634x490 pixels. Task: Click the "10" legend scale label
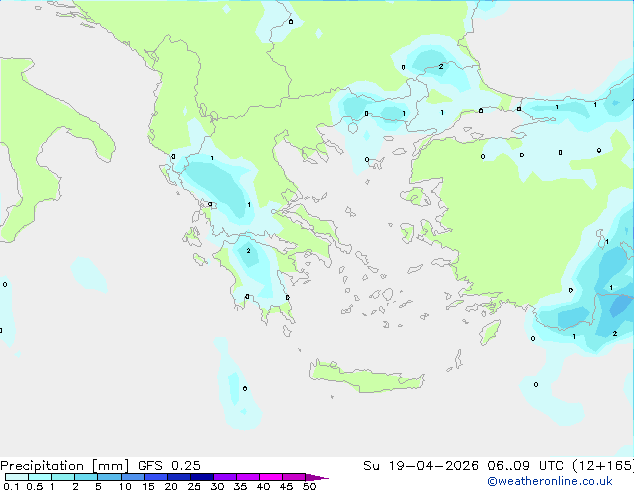pos(125,486)
